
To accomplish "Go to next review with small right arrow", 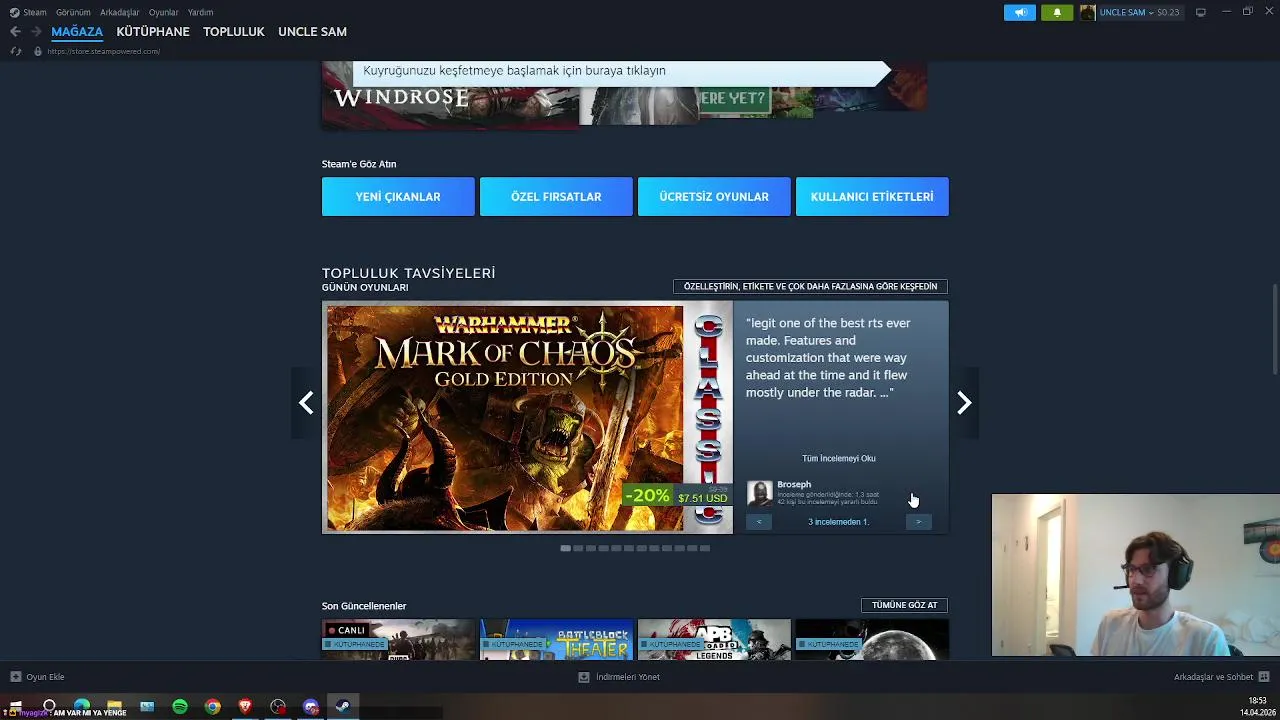I will click(x=918, y=522).
